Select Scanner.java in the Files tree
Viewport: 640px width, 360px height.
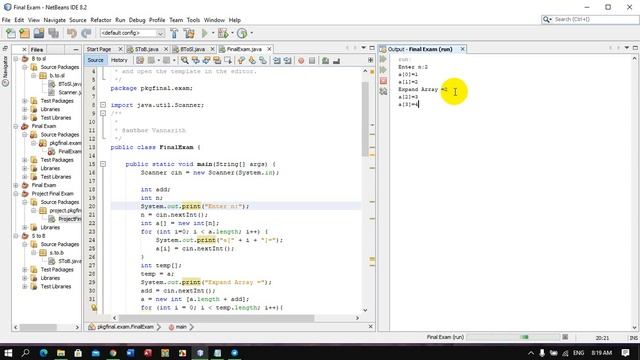click(64, 93)
